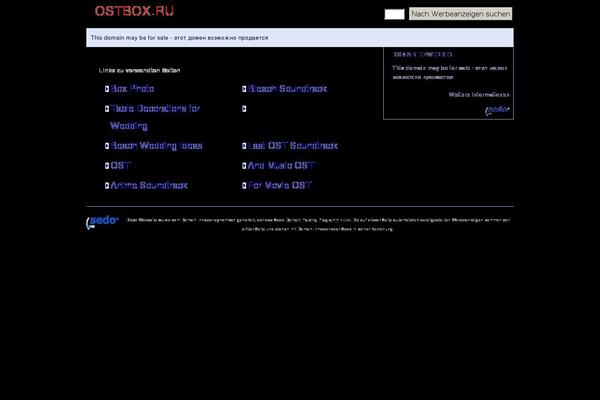600x400 pixels.
Task: Click the domain-for-sale banner text
Action: 179,38
